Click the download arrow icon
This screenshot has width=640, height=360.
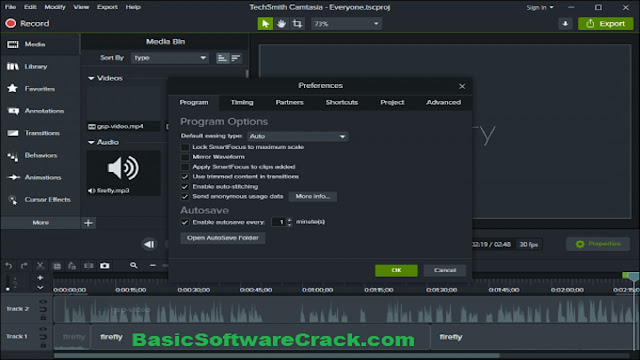[x=565, y=24]
